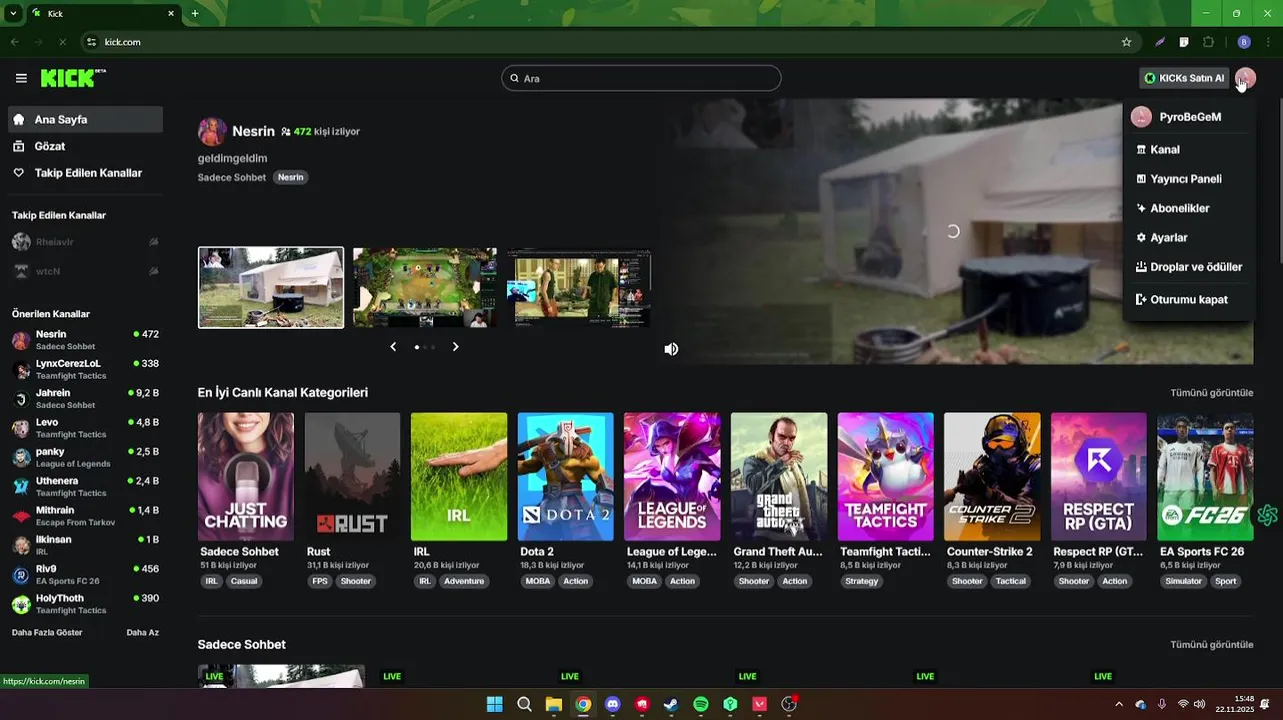1283x720 pixels.
Task: Open the hamburger sidebar menu
Action: 21,78
